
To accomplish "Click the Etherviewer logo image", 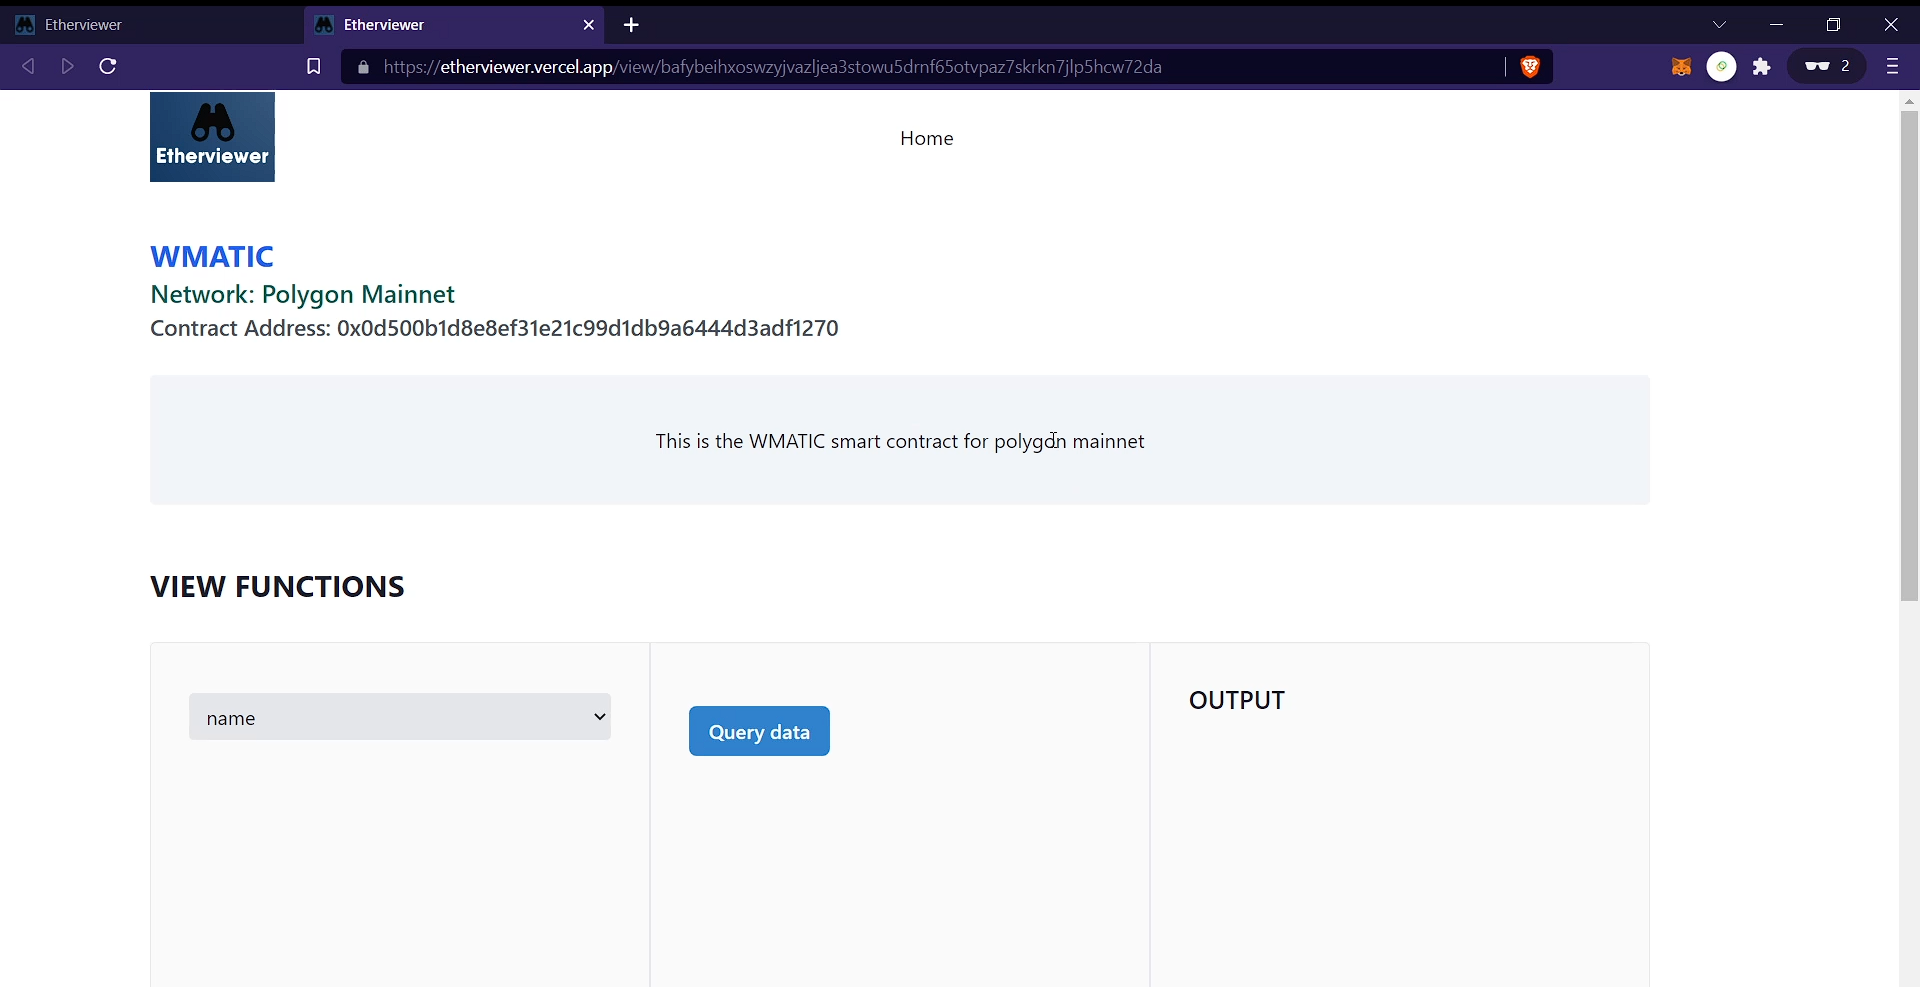I will point(212,137).
